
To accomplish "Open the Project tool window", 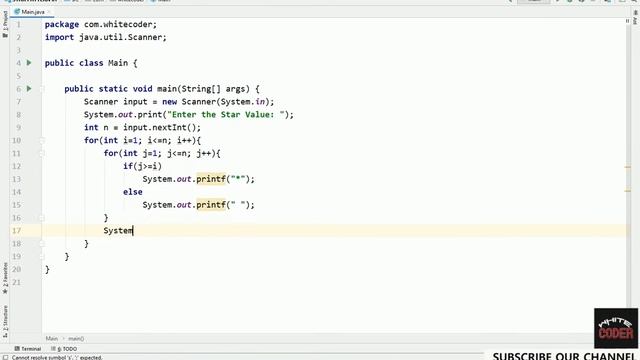I will point(5,24).
